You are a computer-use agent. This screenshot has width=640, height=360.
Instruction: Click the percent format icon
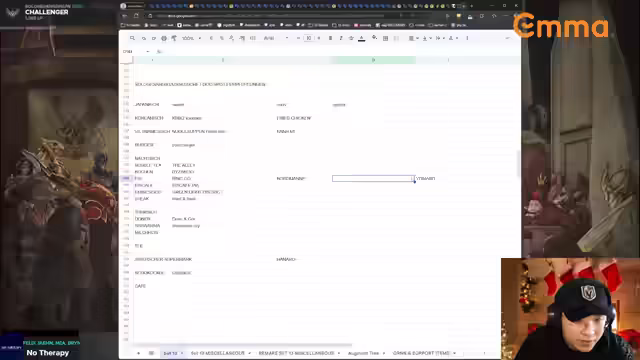tap(222, 38)
